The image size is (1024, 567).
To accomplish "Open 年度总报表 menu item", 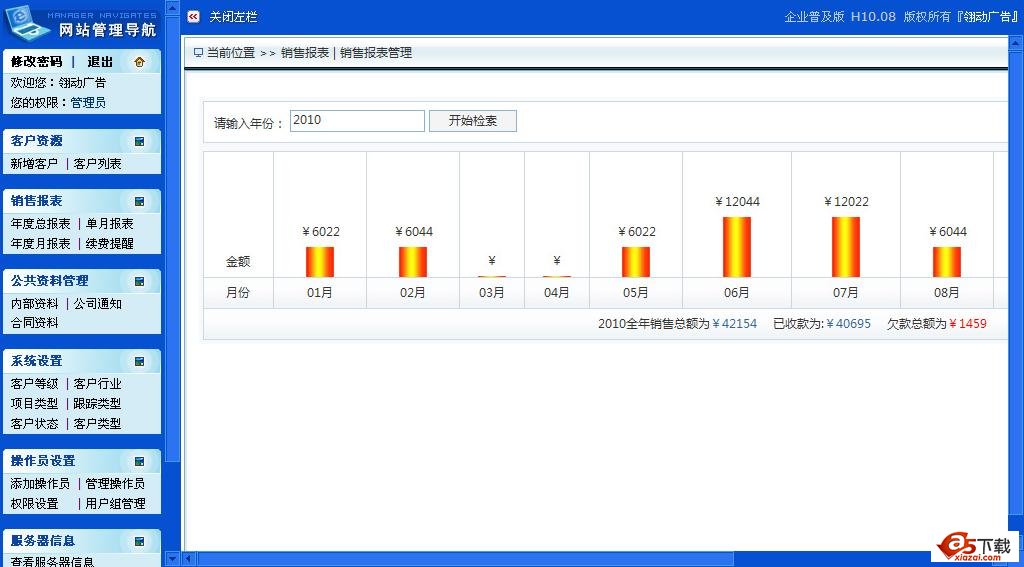I will pyautogui.click(x=40, y=224).
